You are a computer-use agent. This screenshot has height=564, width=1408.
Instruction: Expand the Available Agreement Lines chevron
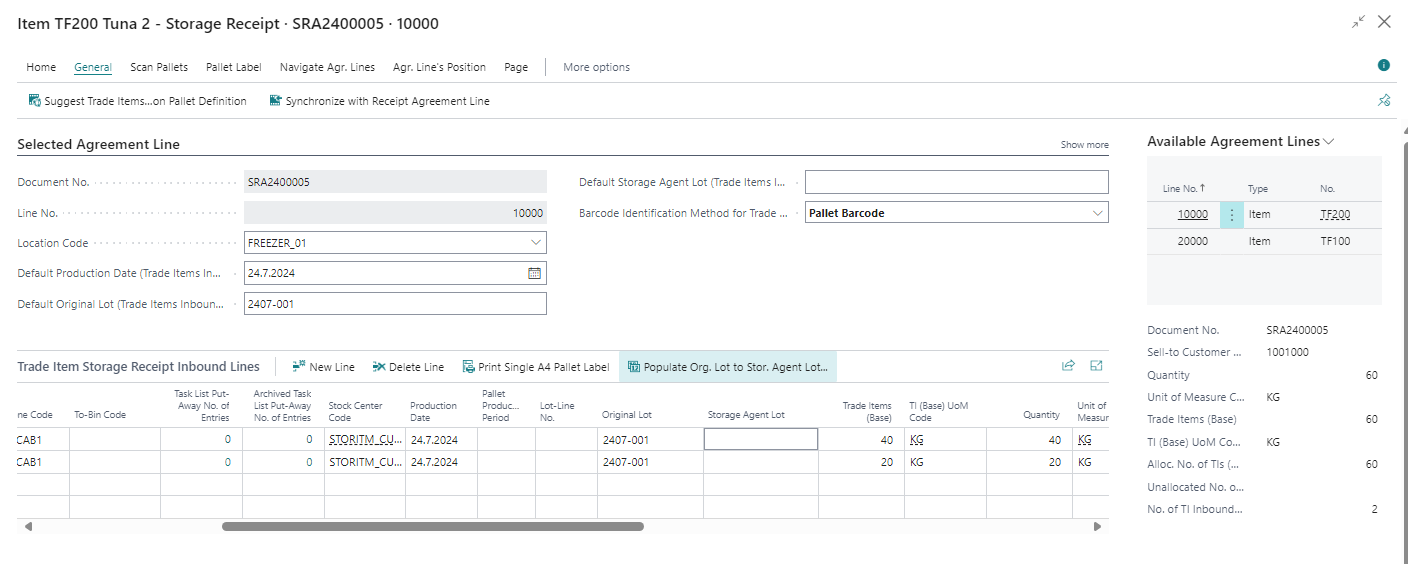click(1328, 142)
